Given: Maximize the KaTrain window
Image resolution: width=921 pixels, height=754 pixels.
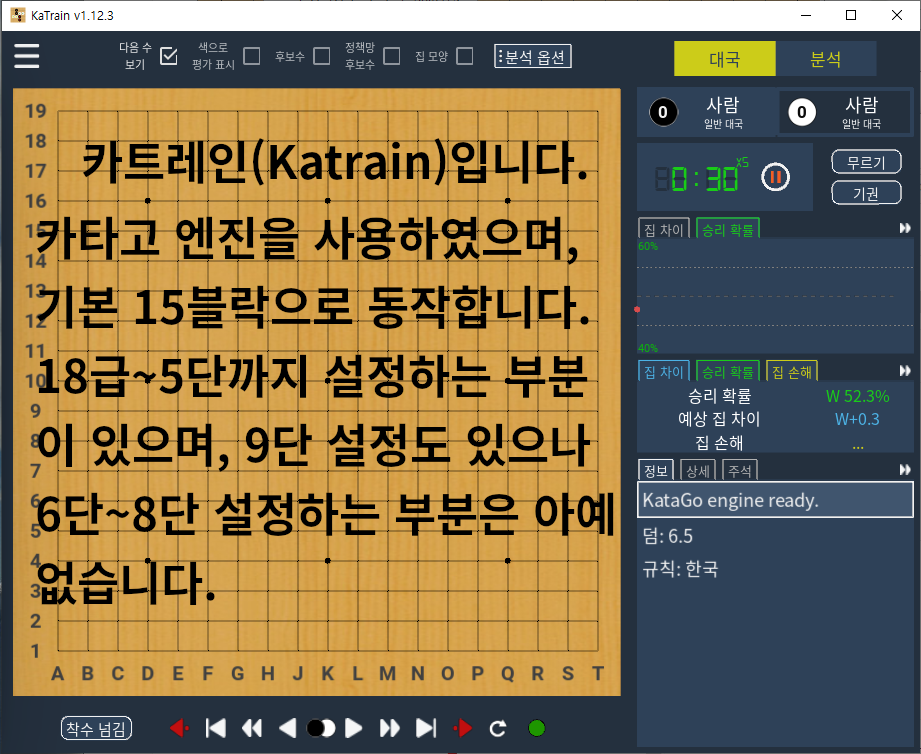Looking at the screenshot, I should tap(851, 15).
